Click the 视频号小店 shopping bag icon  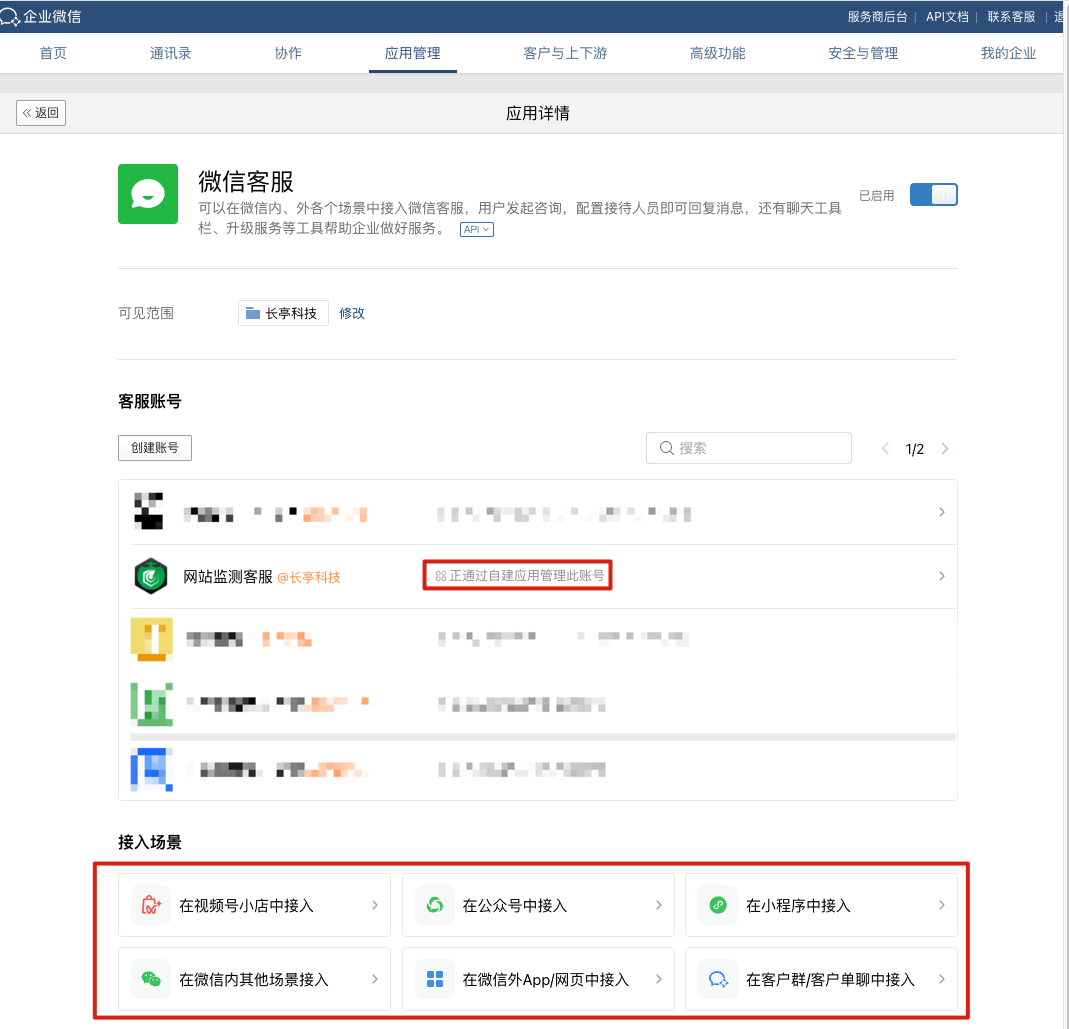click(x=151, y=905)
